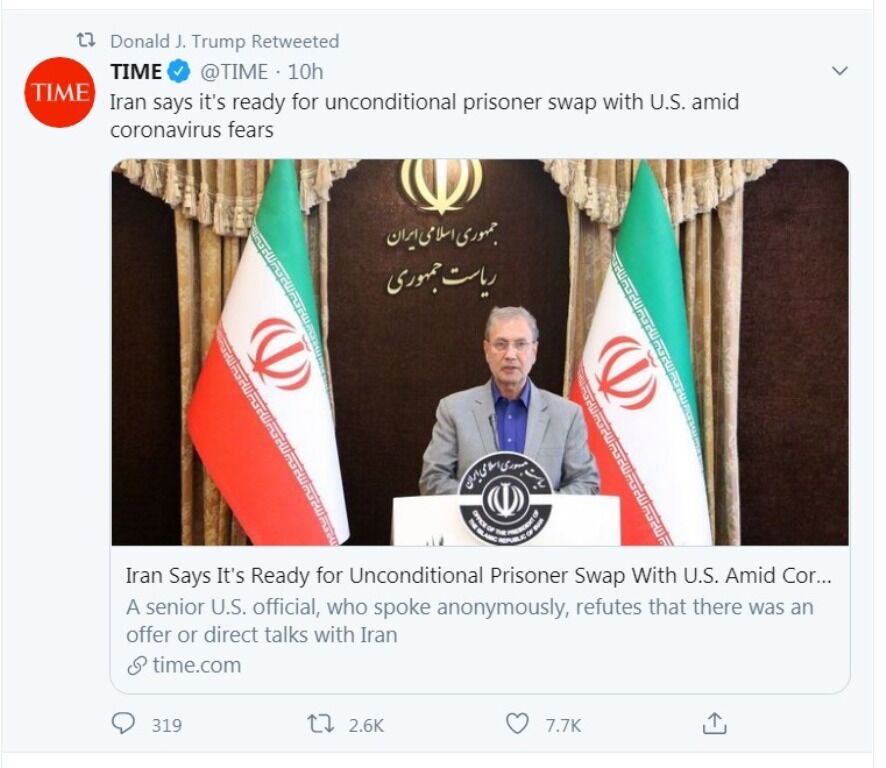Image resolution: width=886 pixels, height=768 pixels.
Task: Click the reply speech bubble icon
Action: click(x=123, y=724)
